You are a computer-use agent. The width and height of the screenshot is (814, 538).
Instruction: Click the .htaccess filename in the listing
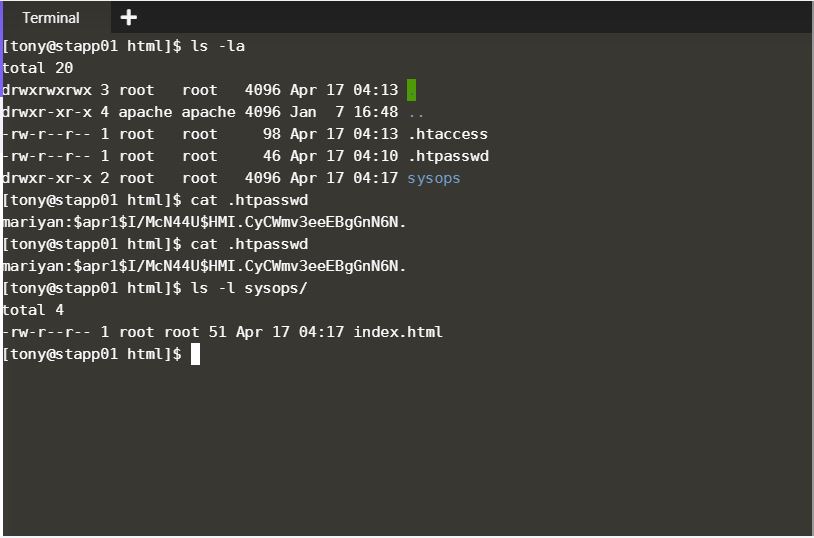[448, 134]
